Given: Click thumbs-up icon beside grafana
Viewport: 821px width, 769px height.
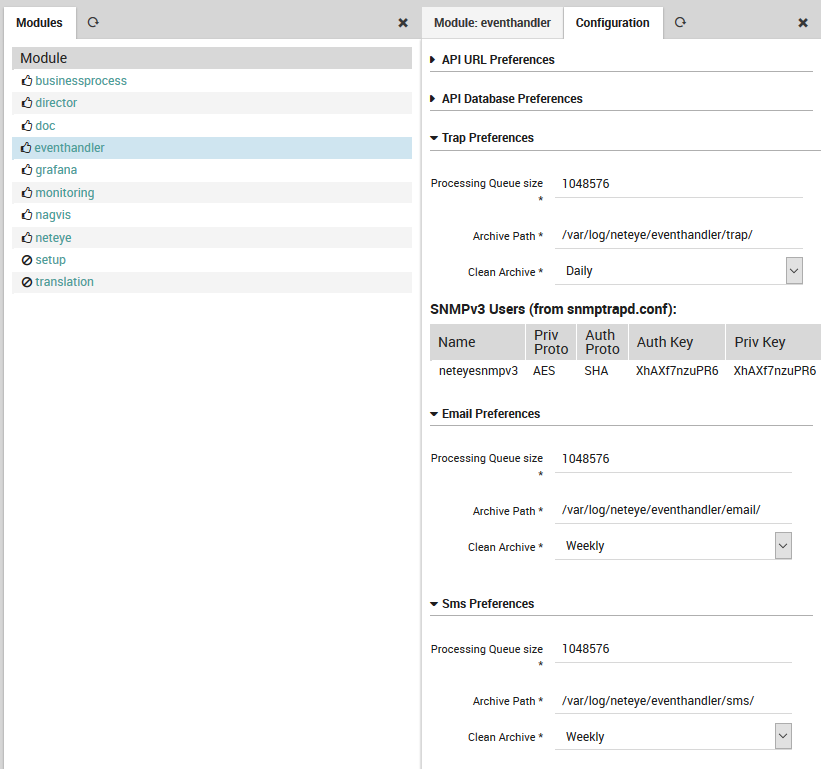Looking at the screenshot, I should (x=27, y=170).
